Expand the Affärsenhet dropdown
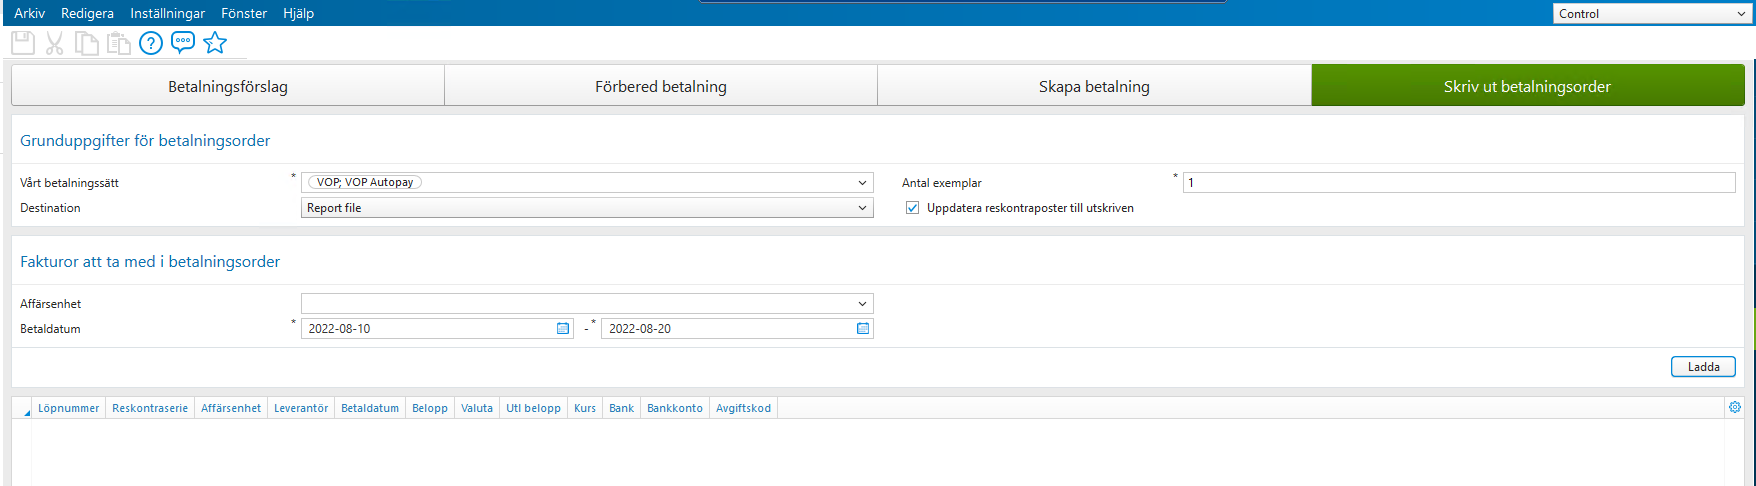Viewport: 1756px width, 486px height. (x=862, y=304)
